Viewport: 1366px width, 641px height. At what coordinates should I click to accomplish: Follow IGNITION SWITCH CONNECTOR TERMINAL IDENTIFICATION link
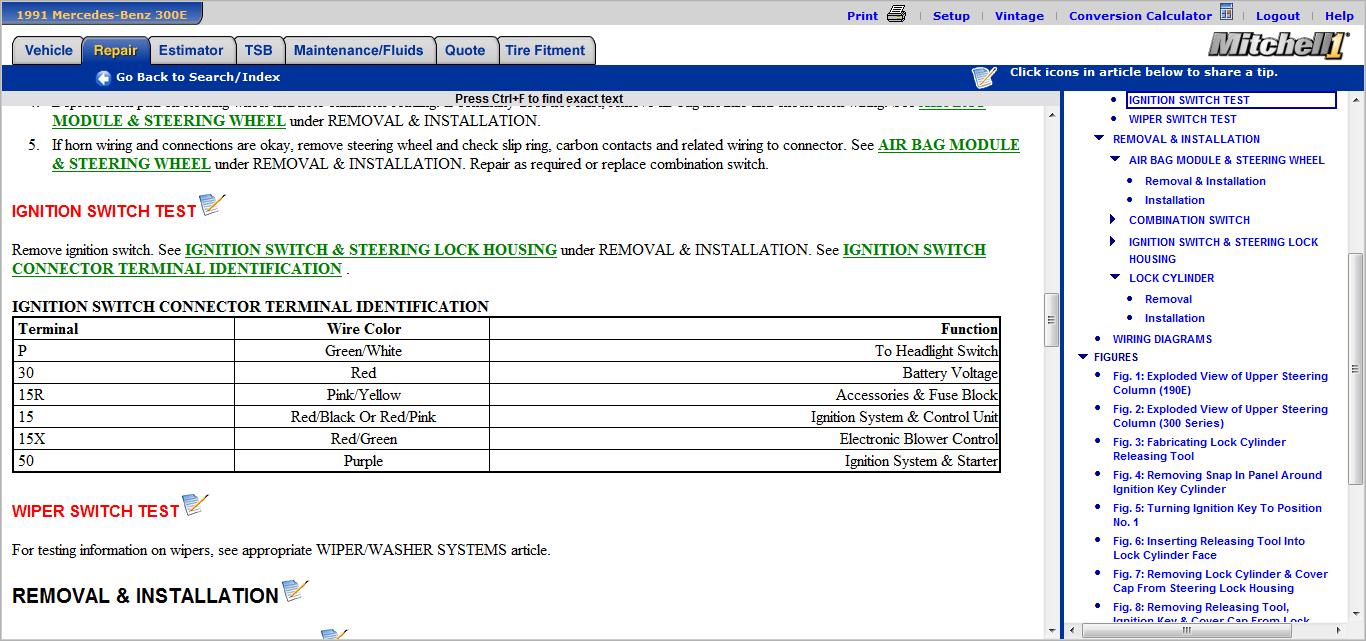tap(499, 259)
